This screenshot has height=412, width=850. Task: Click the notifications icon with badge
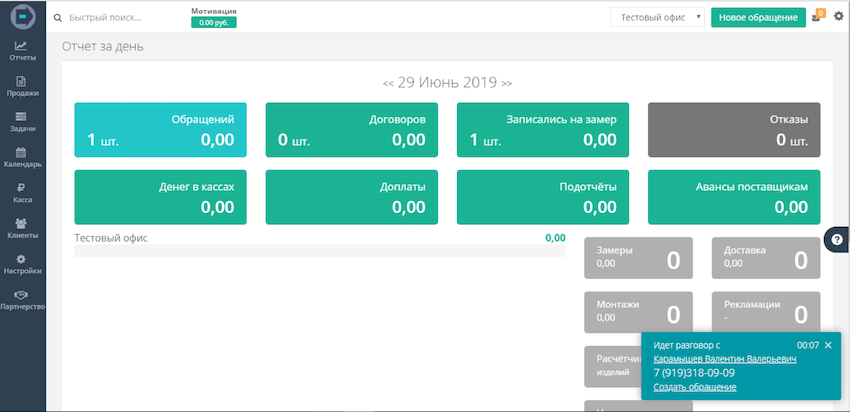817,17
